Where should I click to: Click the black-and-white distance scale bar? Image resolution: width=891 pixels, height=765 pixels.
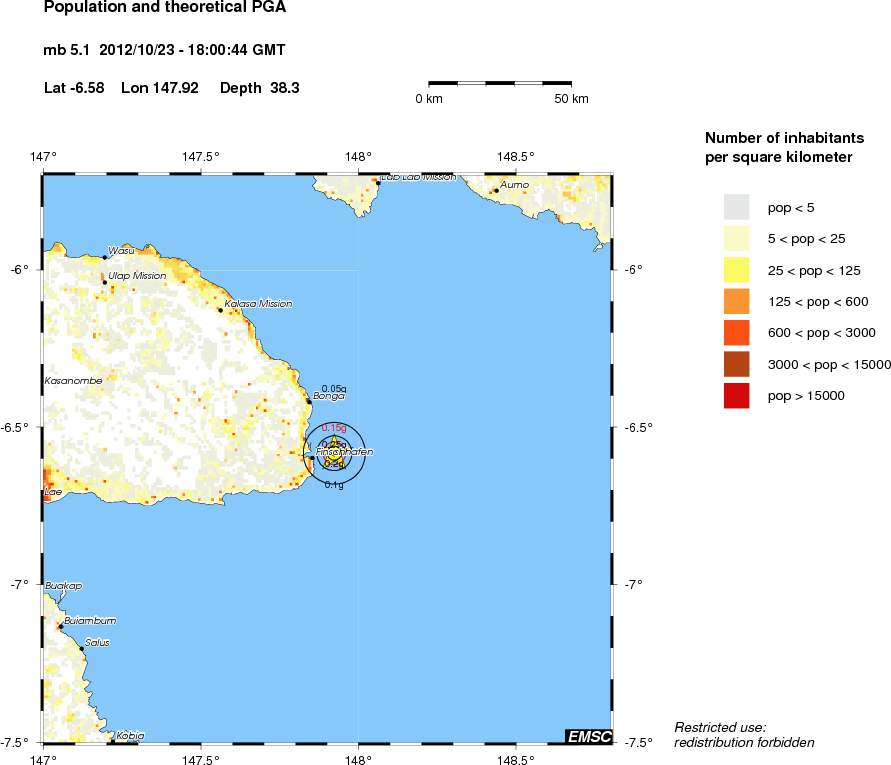(x=500, y=83)
